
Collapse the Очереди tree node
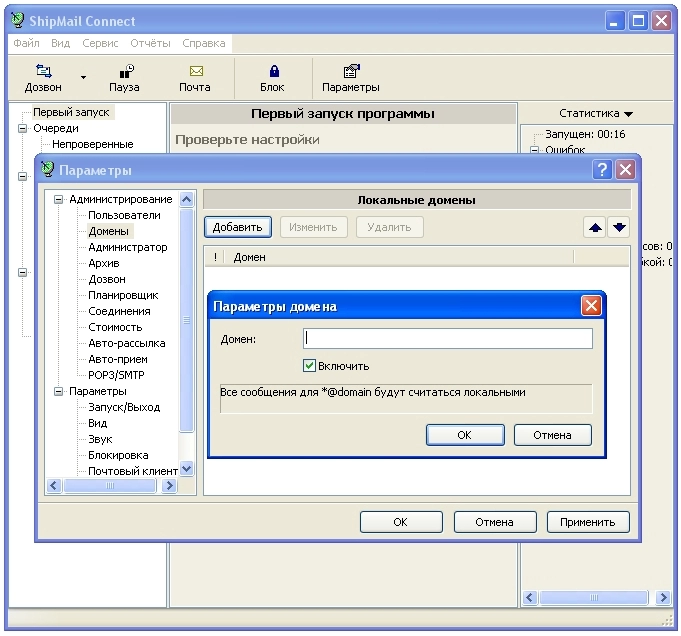(x=22, y=129)
